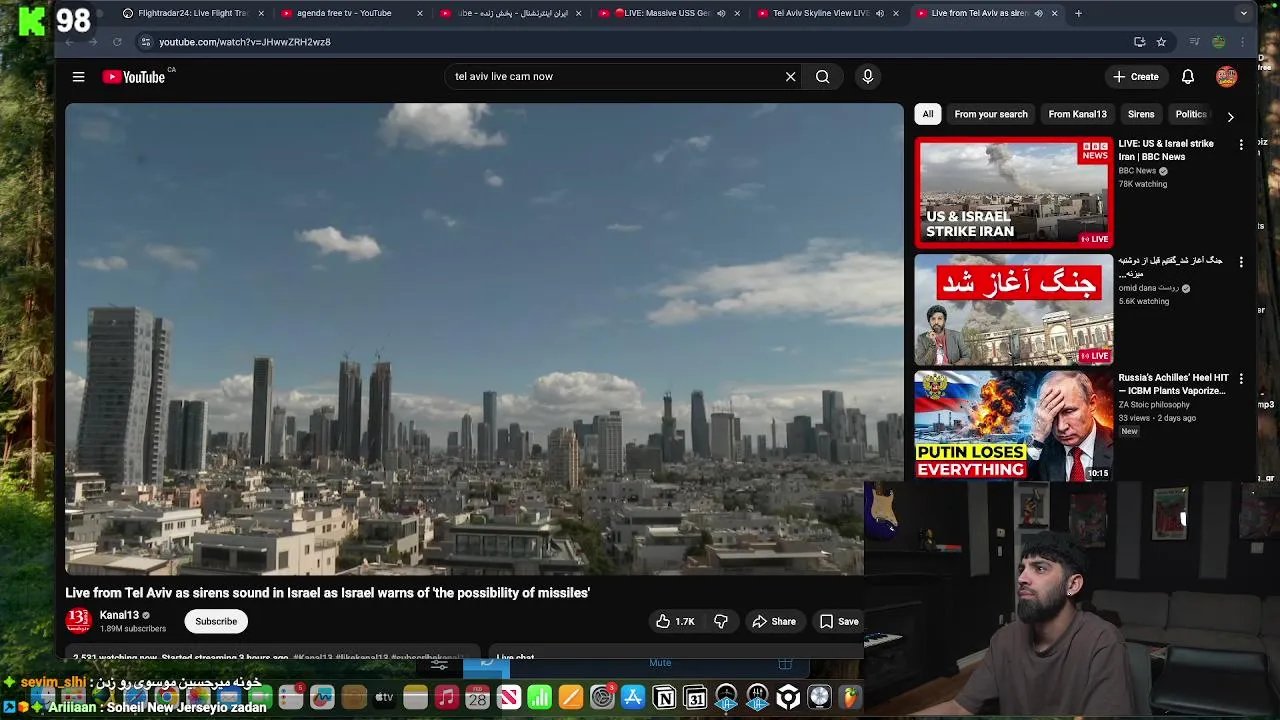Open FL Studio from the Dock

(850, 697)
